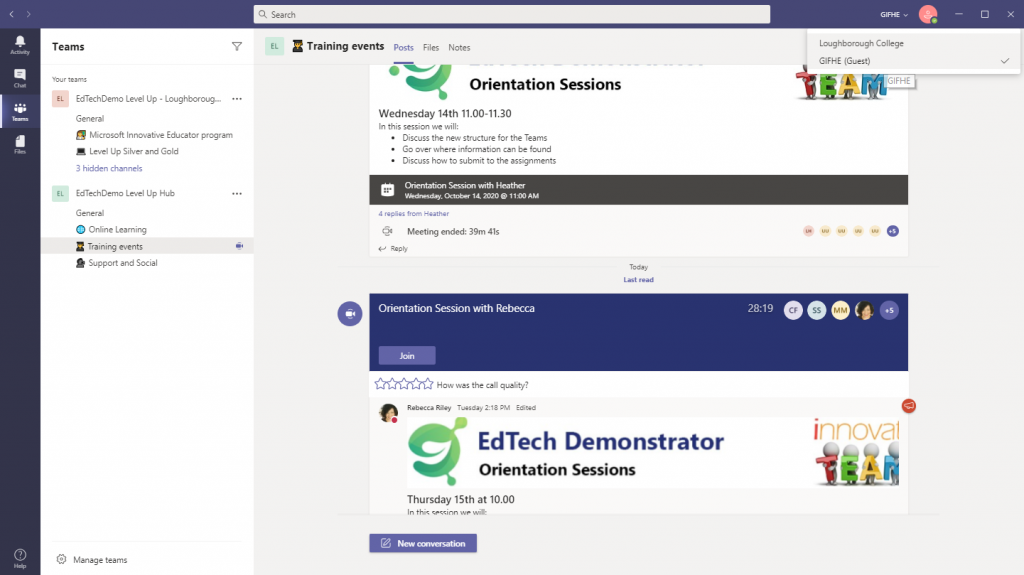
Task: Reply to Heather's orientation post
Action: [x=394, y=248]
